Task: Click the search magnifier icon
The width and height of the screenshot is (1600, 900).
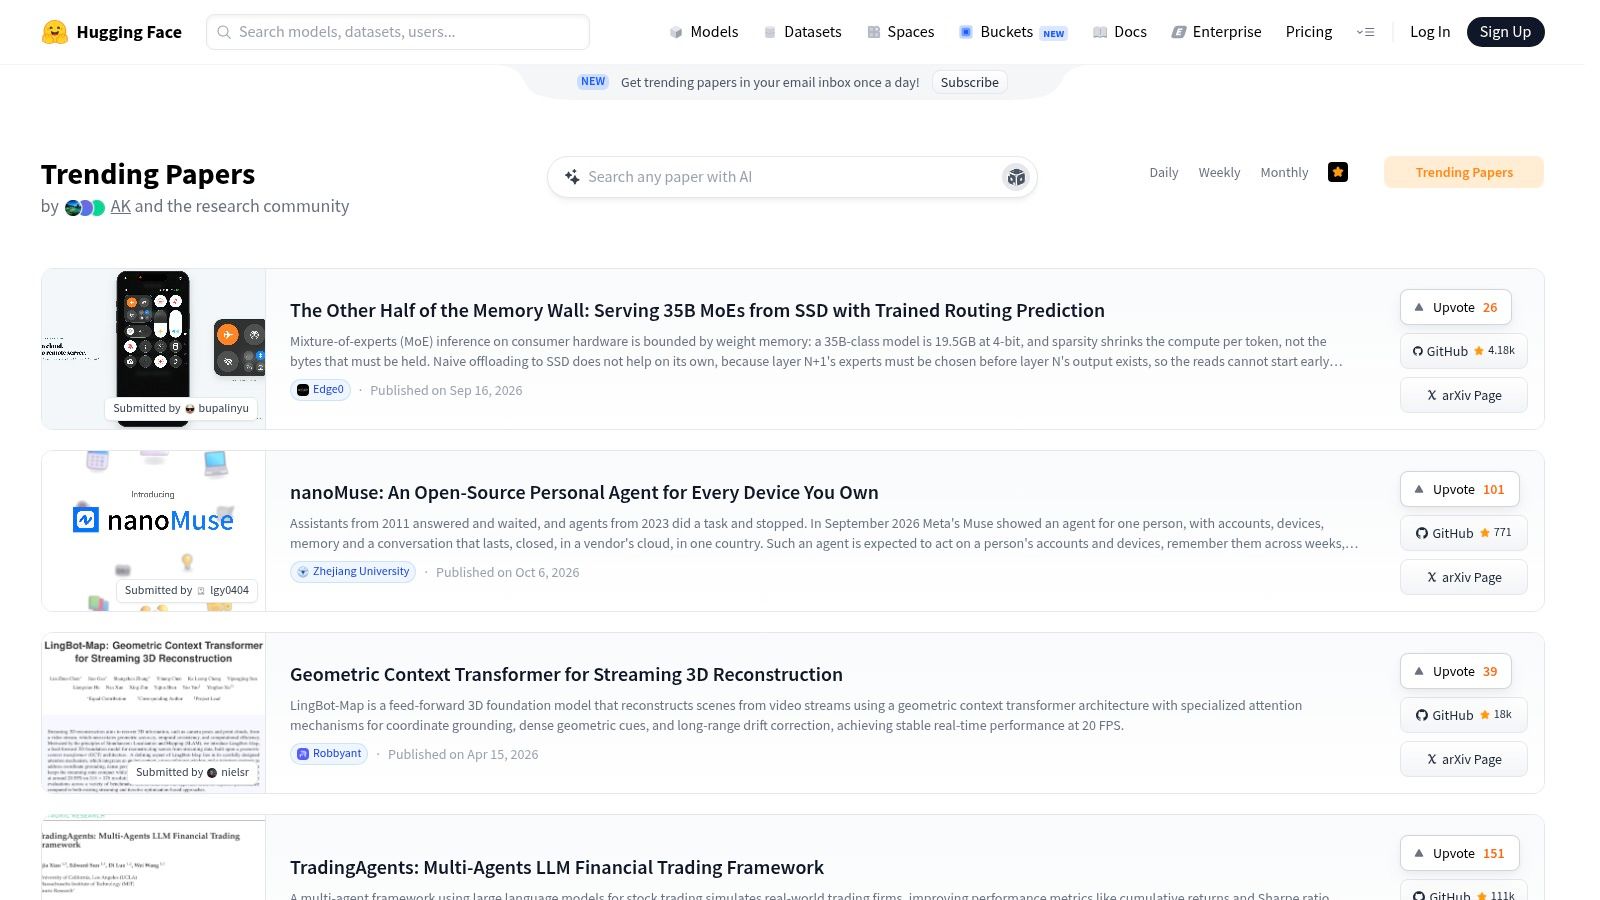Action: coord(224,32)
